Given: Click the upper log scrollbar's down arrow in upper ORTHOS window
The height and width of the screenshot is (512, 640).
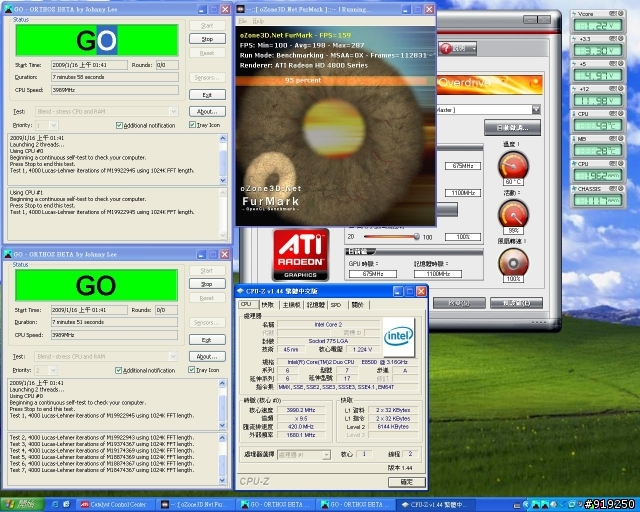Looking at the screenshot, I should [223, 180].
